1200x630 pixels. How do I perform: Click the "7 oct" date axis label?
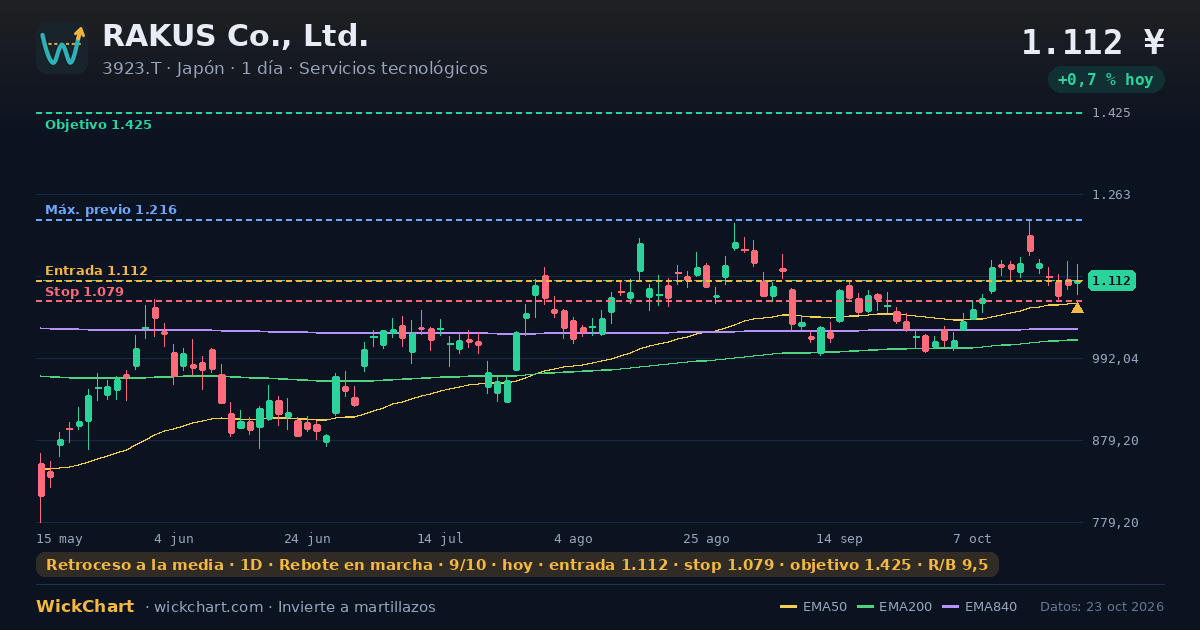tap(972, 538)
